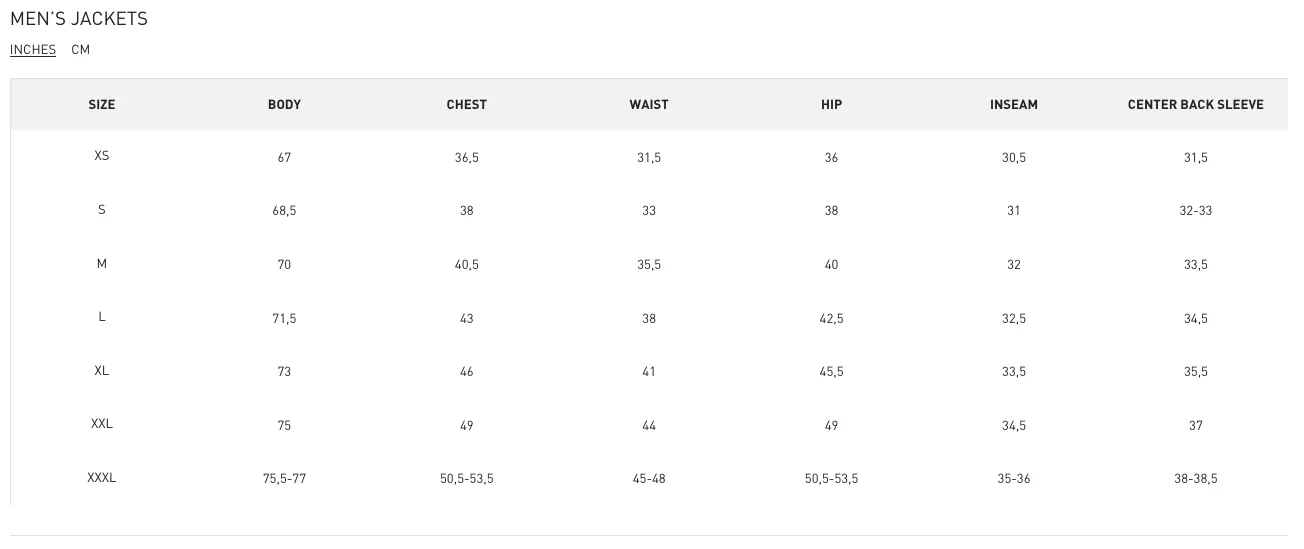Click the XS size row label
The width and height of the screenshot is (1304, 549).
click(102, 156)
